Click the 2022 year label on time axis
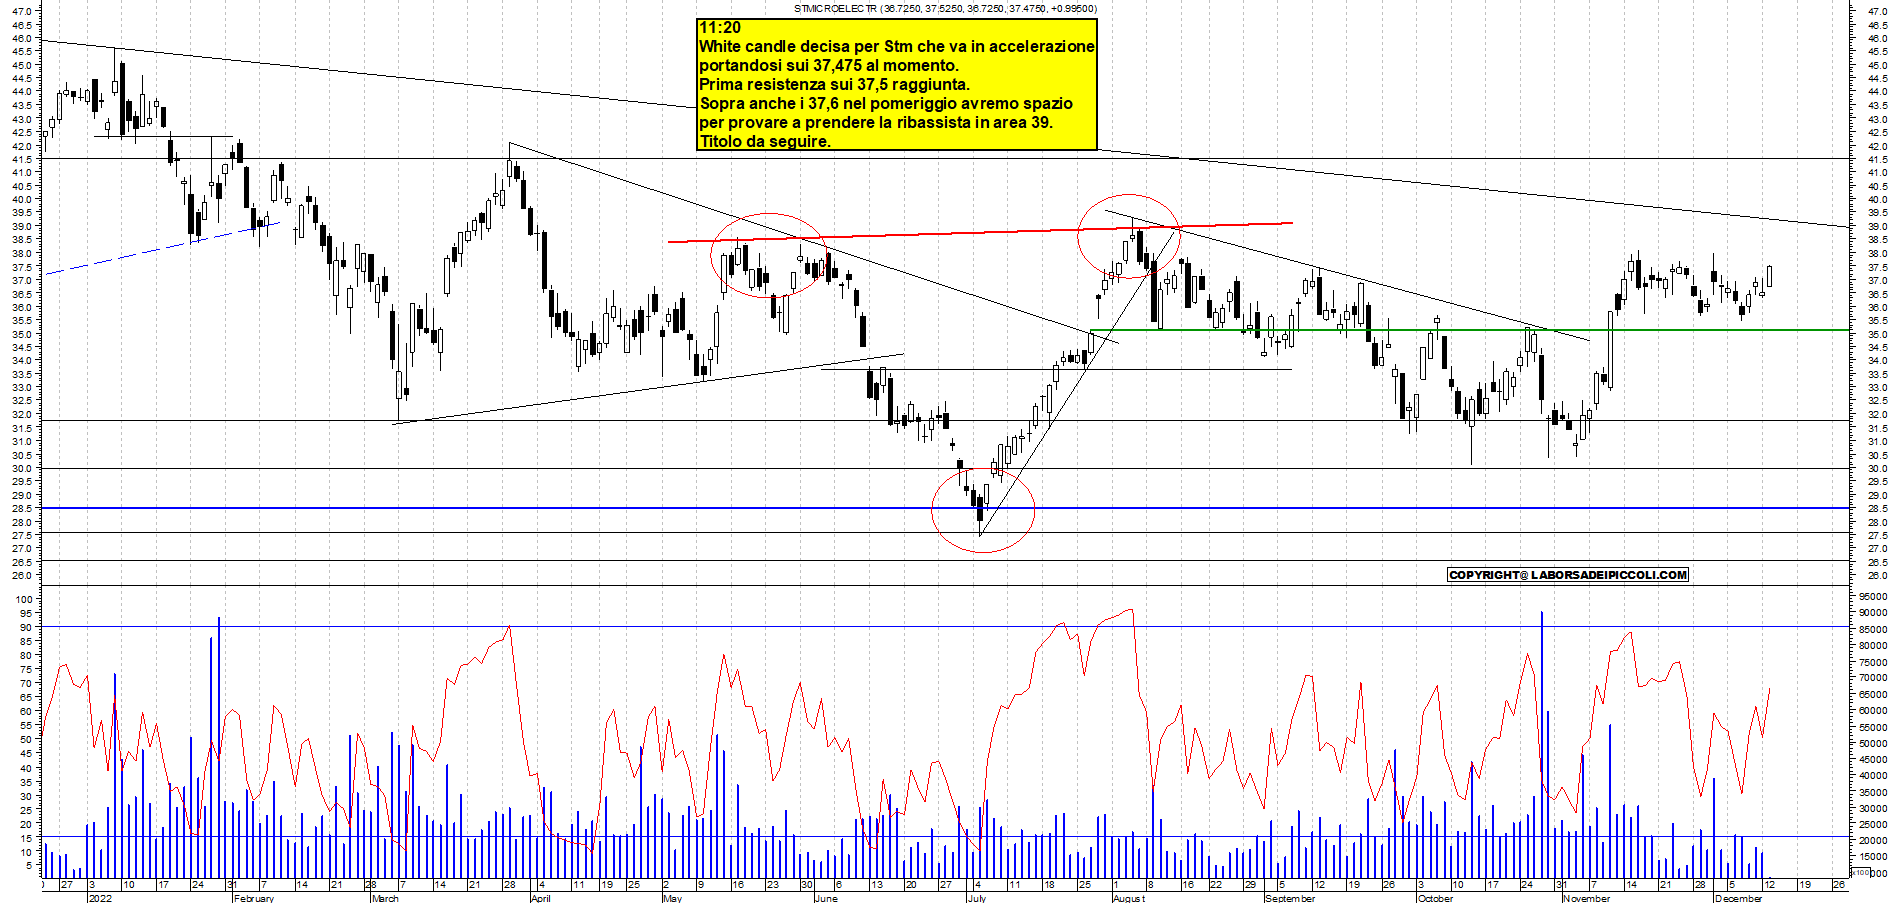This screenshot has width=1890, height=903. tap(100, 898)
